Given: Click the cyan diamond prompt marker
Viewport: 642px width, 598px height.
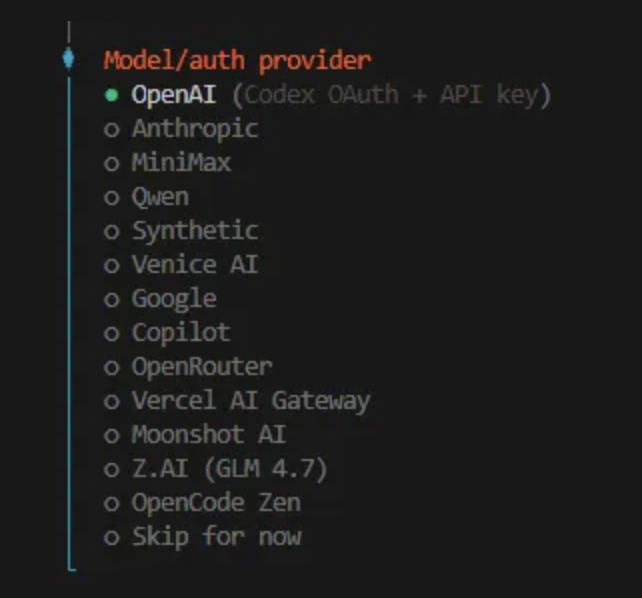Looking at the screenshot, I should click(68, 59).
